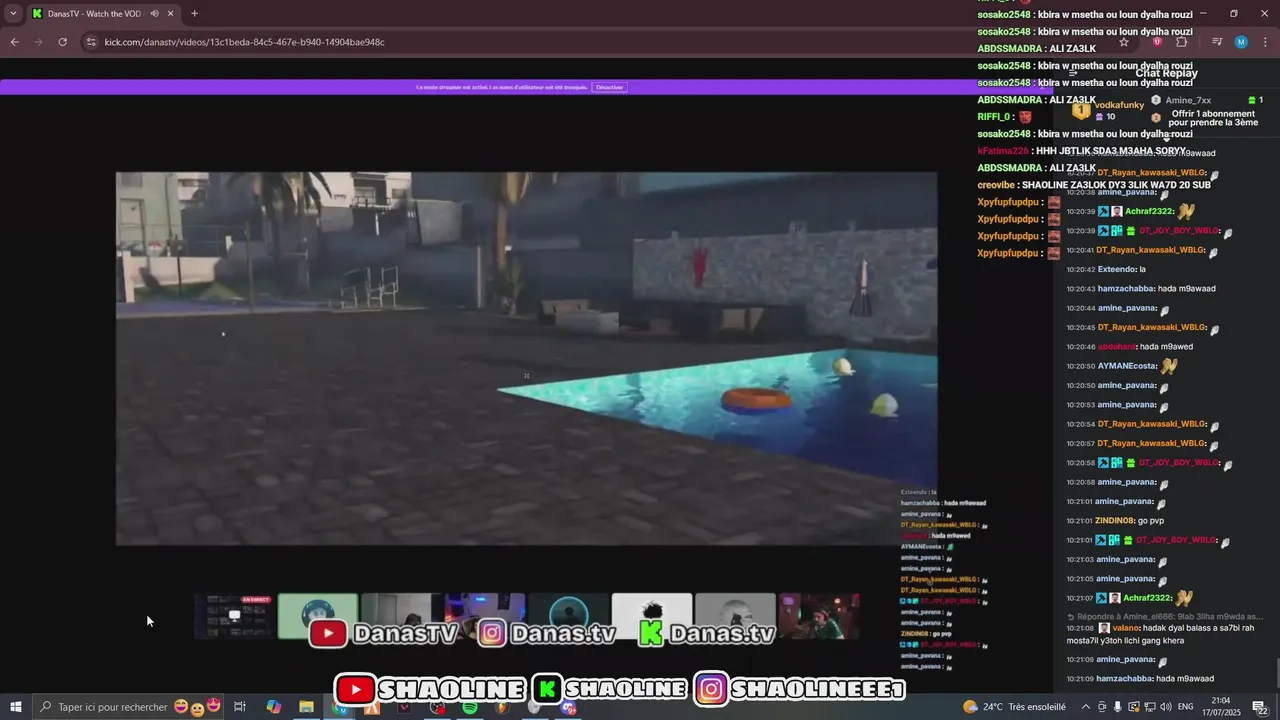The height and width of the screenshot is (720, 1280).
Task: Collapse chat using icon beside Chat Replay
Action: click(x=1073, y=73)
